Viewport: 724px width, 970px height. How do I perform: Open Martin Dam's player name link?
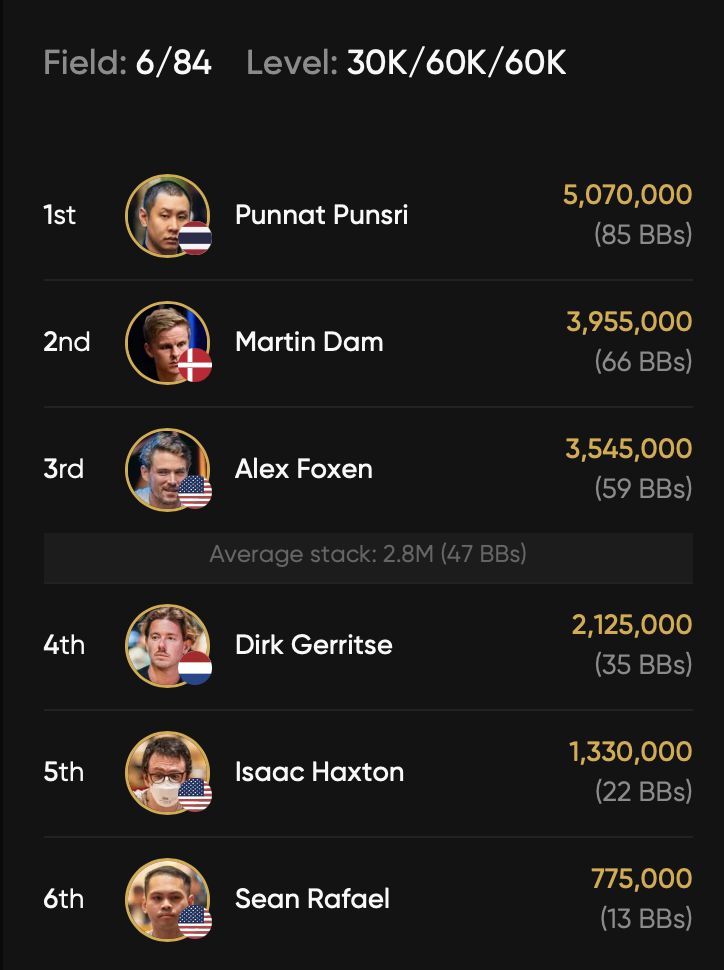[x=309, y=341]
